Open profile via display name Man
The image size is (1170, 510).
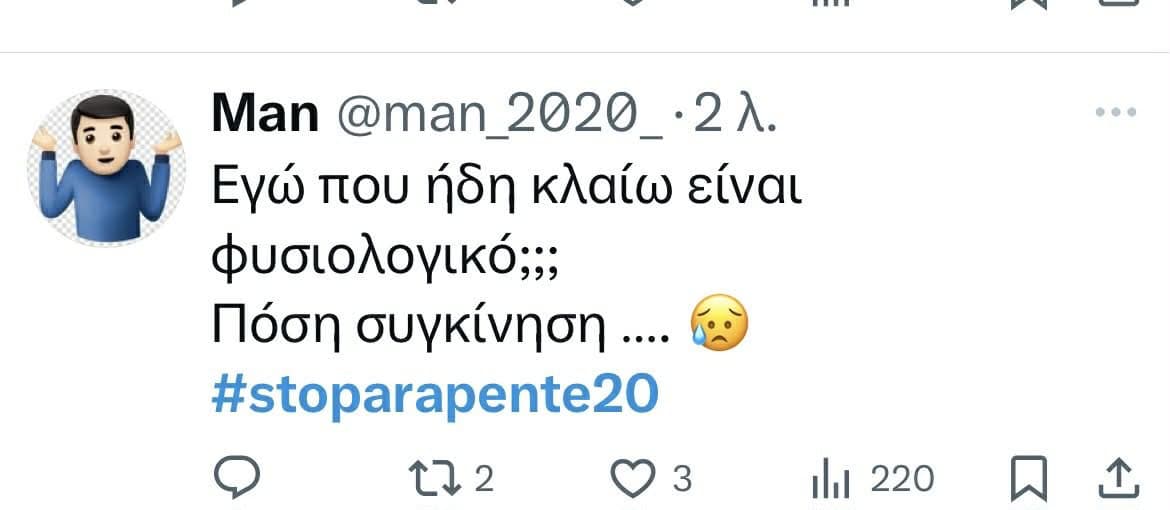[x=266, y=114]
